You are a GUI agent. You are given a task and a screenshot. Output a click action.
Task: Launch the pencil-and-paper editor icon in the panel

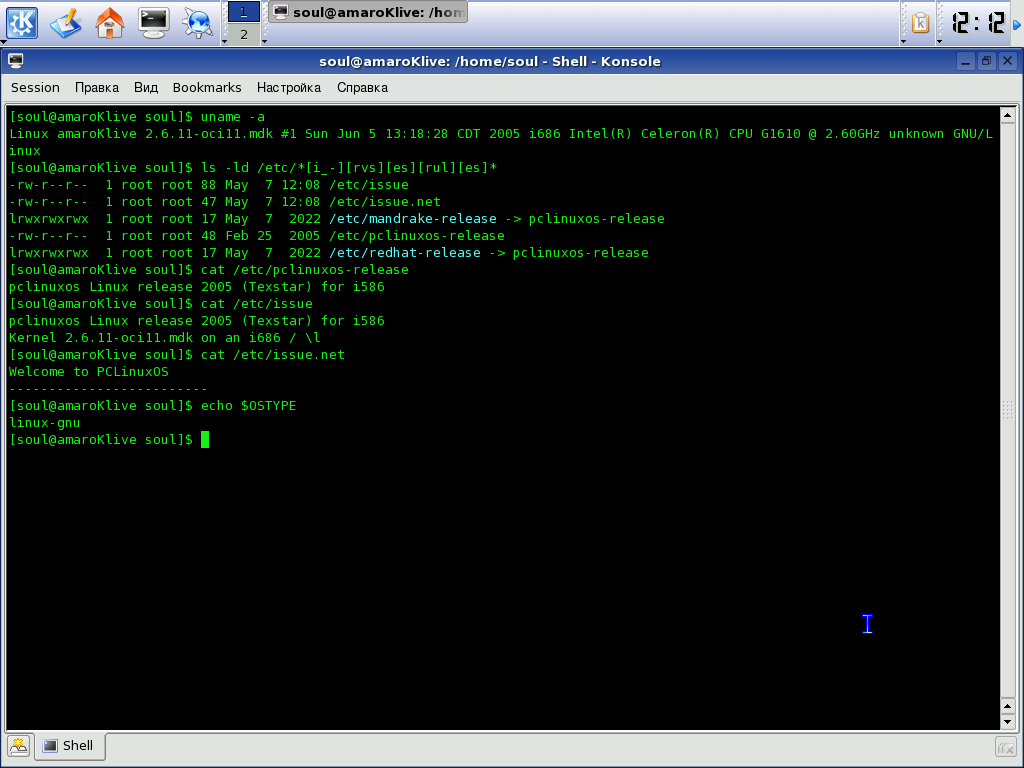(x=66, y=22)
